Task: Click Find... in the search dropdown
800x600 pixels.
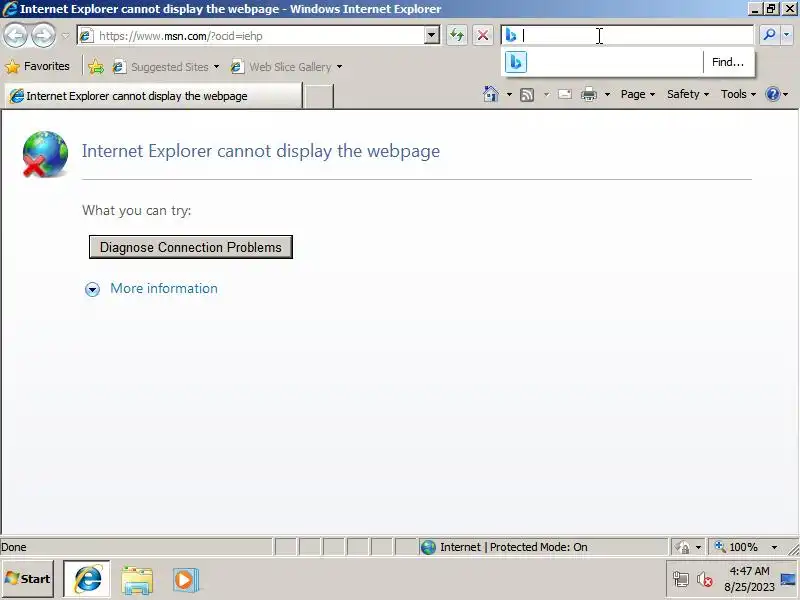Action: click(x=728, y=62)
